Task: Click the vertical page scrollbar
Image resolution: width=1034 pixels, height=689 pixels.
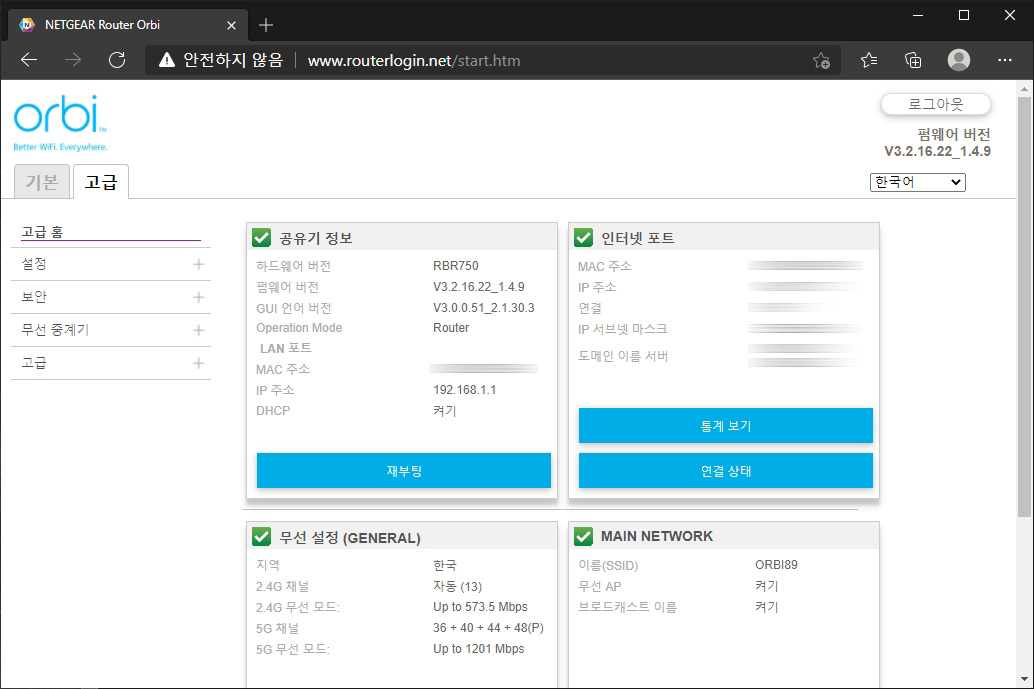Action: pyautogui.click(x=1024, y=307)
